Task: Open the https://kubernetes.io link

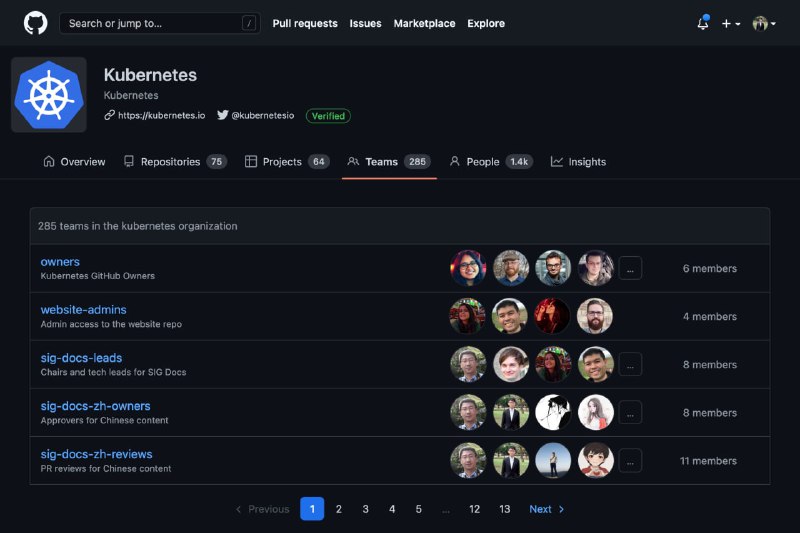Action: [x=155, y=115]
